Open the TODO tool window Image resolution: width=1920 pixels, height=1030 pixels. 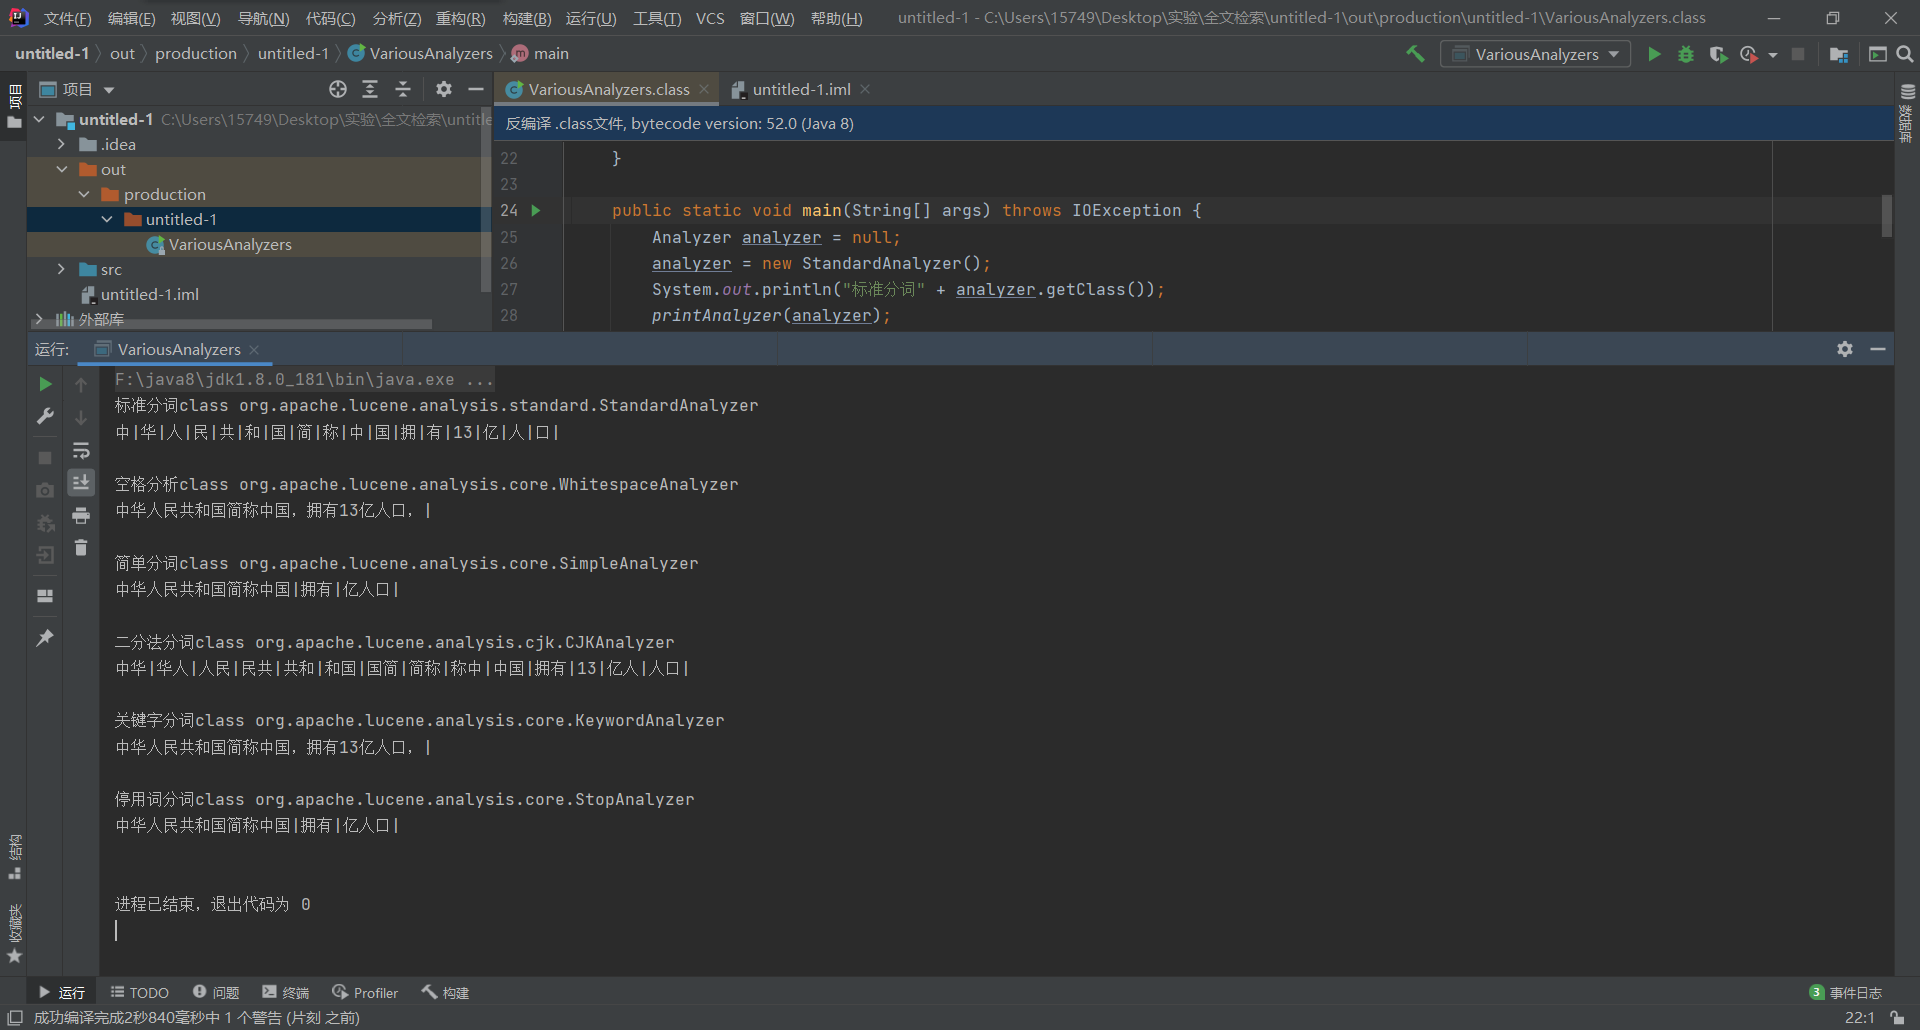(140, 992)
